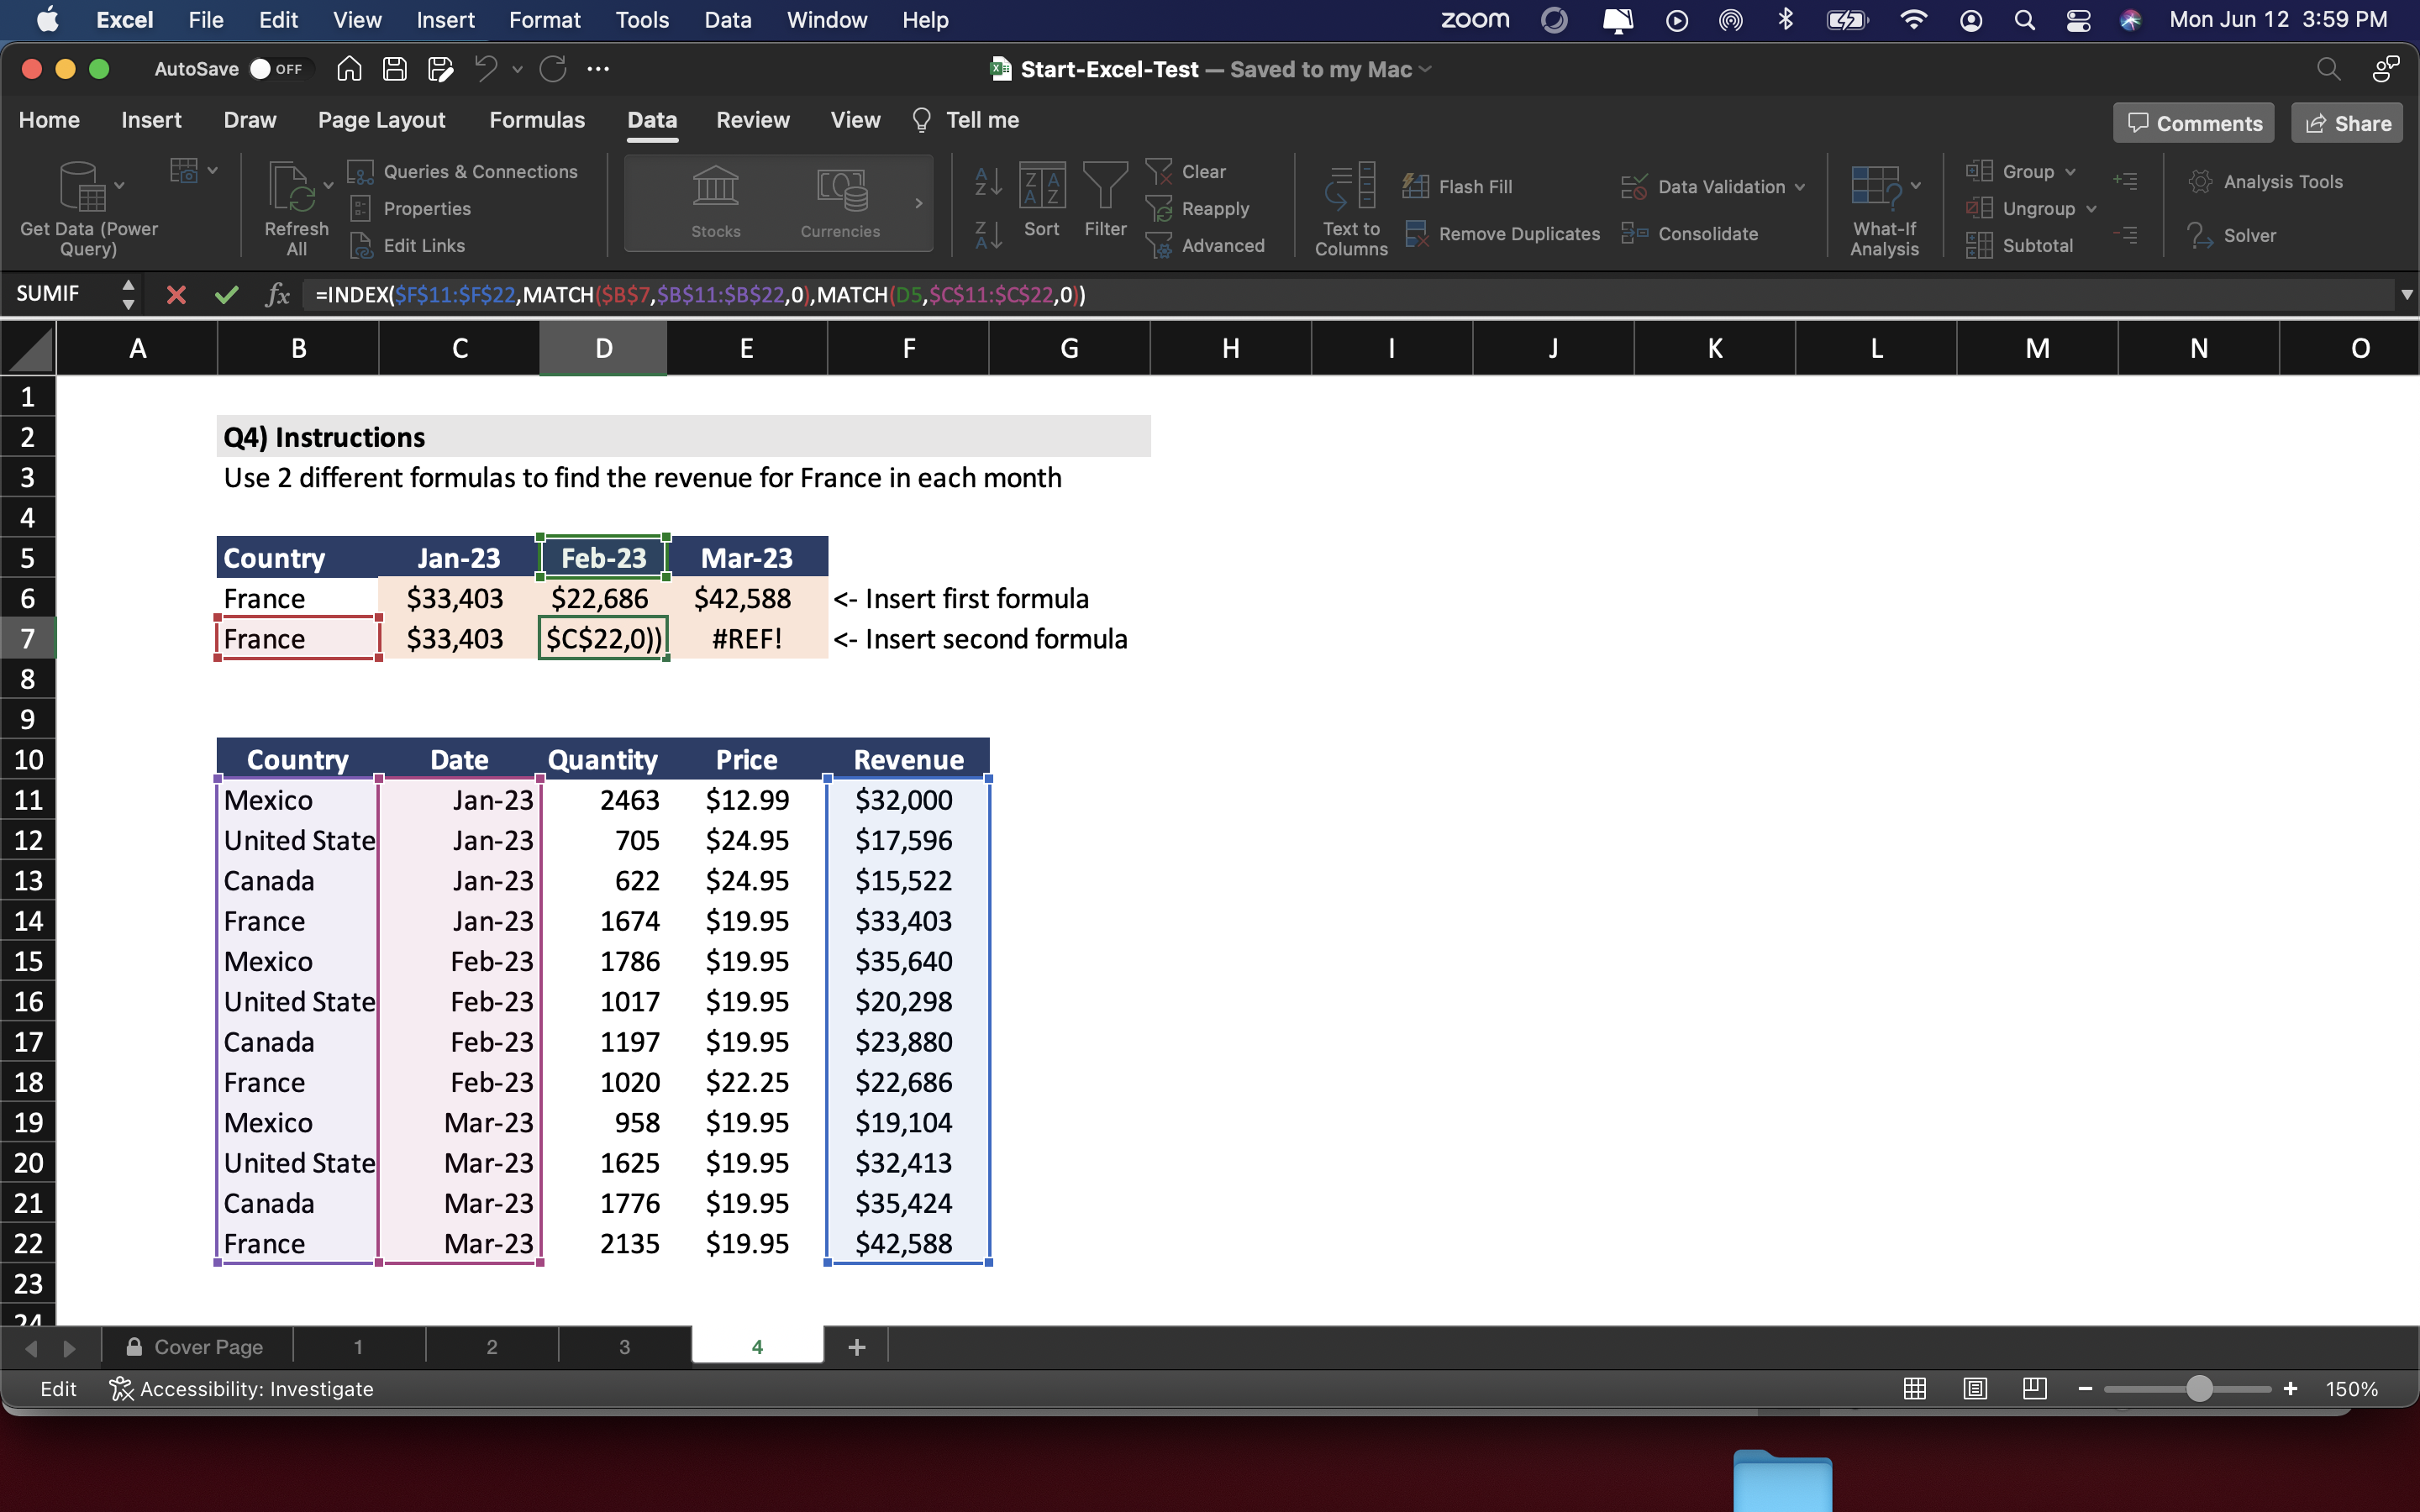Cancel formula entry with the red X
The width and height of the screenshot is (2420, 1512).
176,295
